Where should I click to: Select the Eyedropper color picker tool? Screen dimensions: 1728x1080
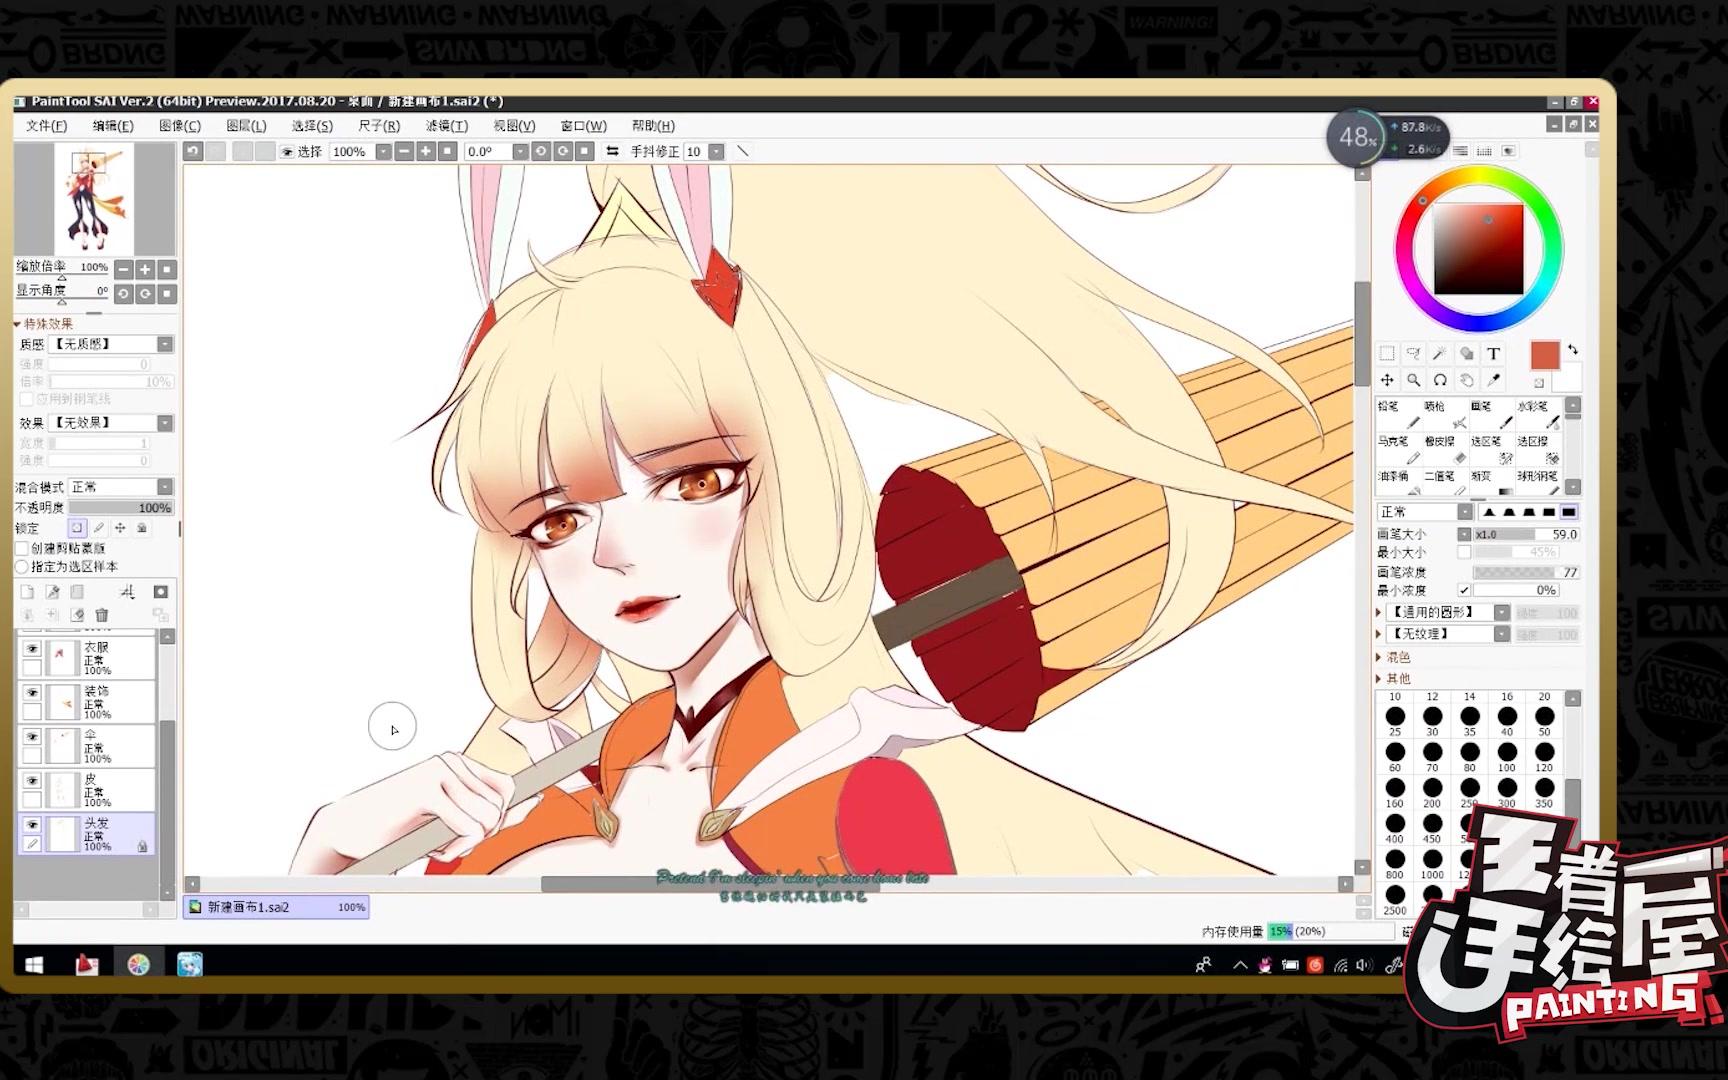(1493, 380)
